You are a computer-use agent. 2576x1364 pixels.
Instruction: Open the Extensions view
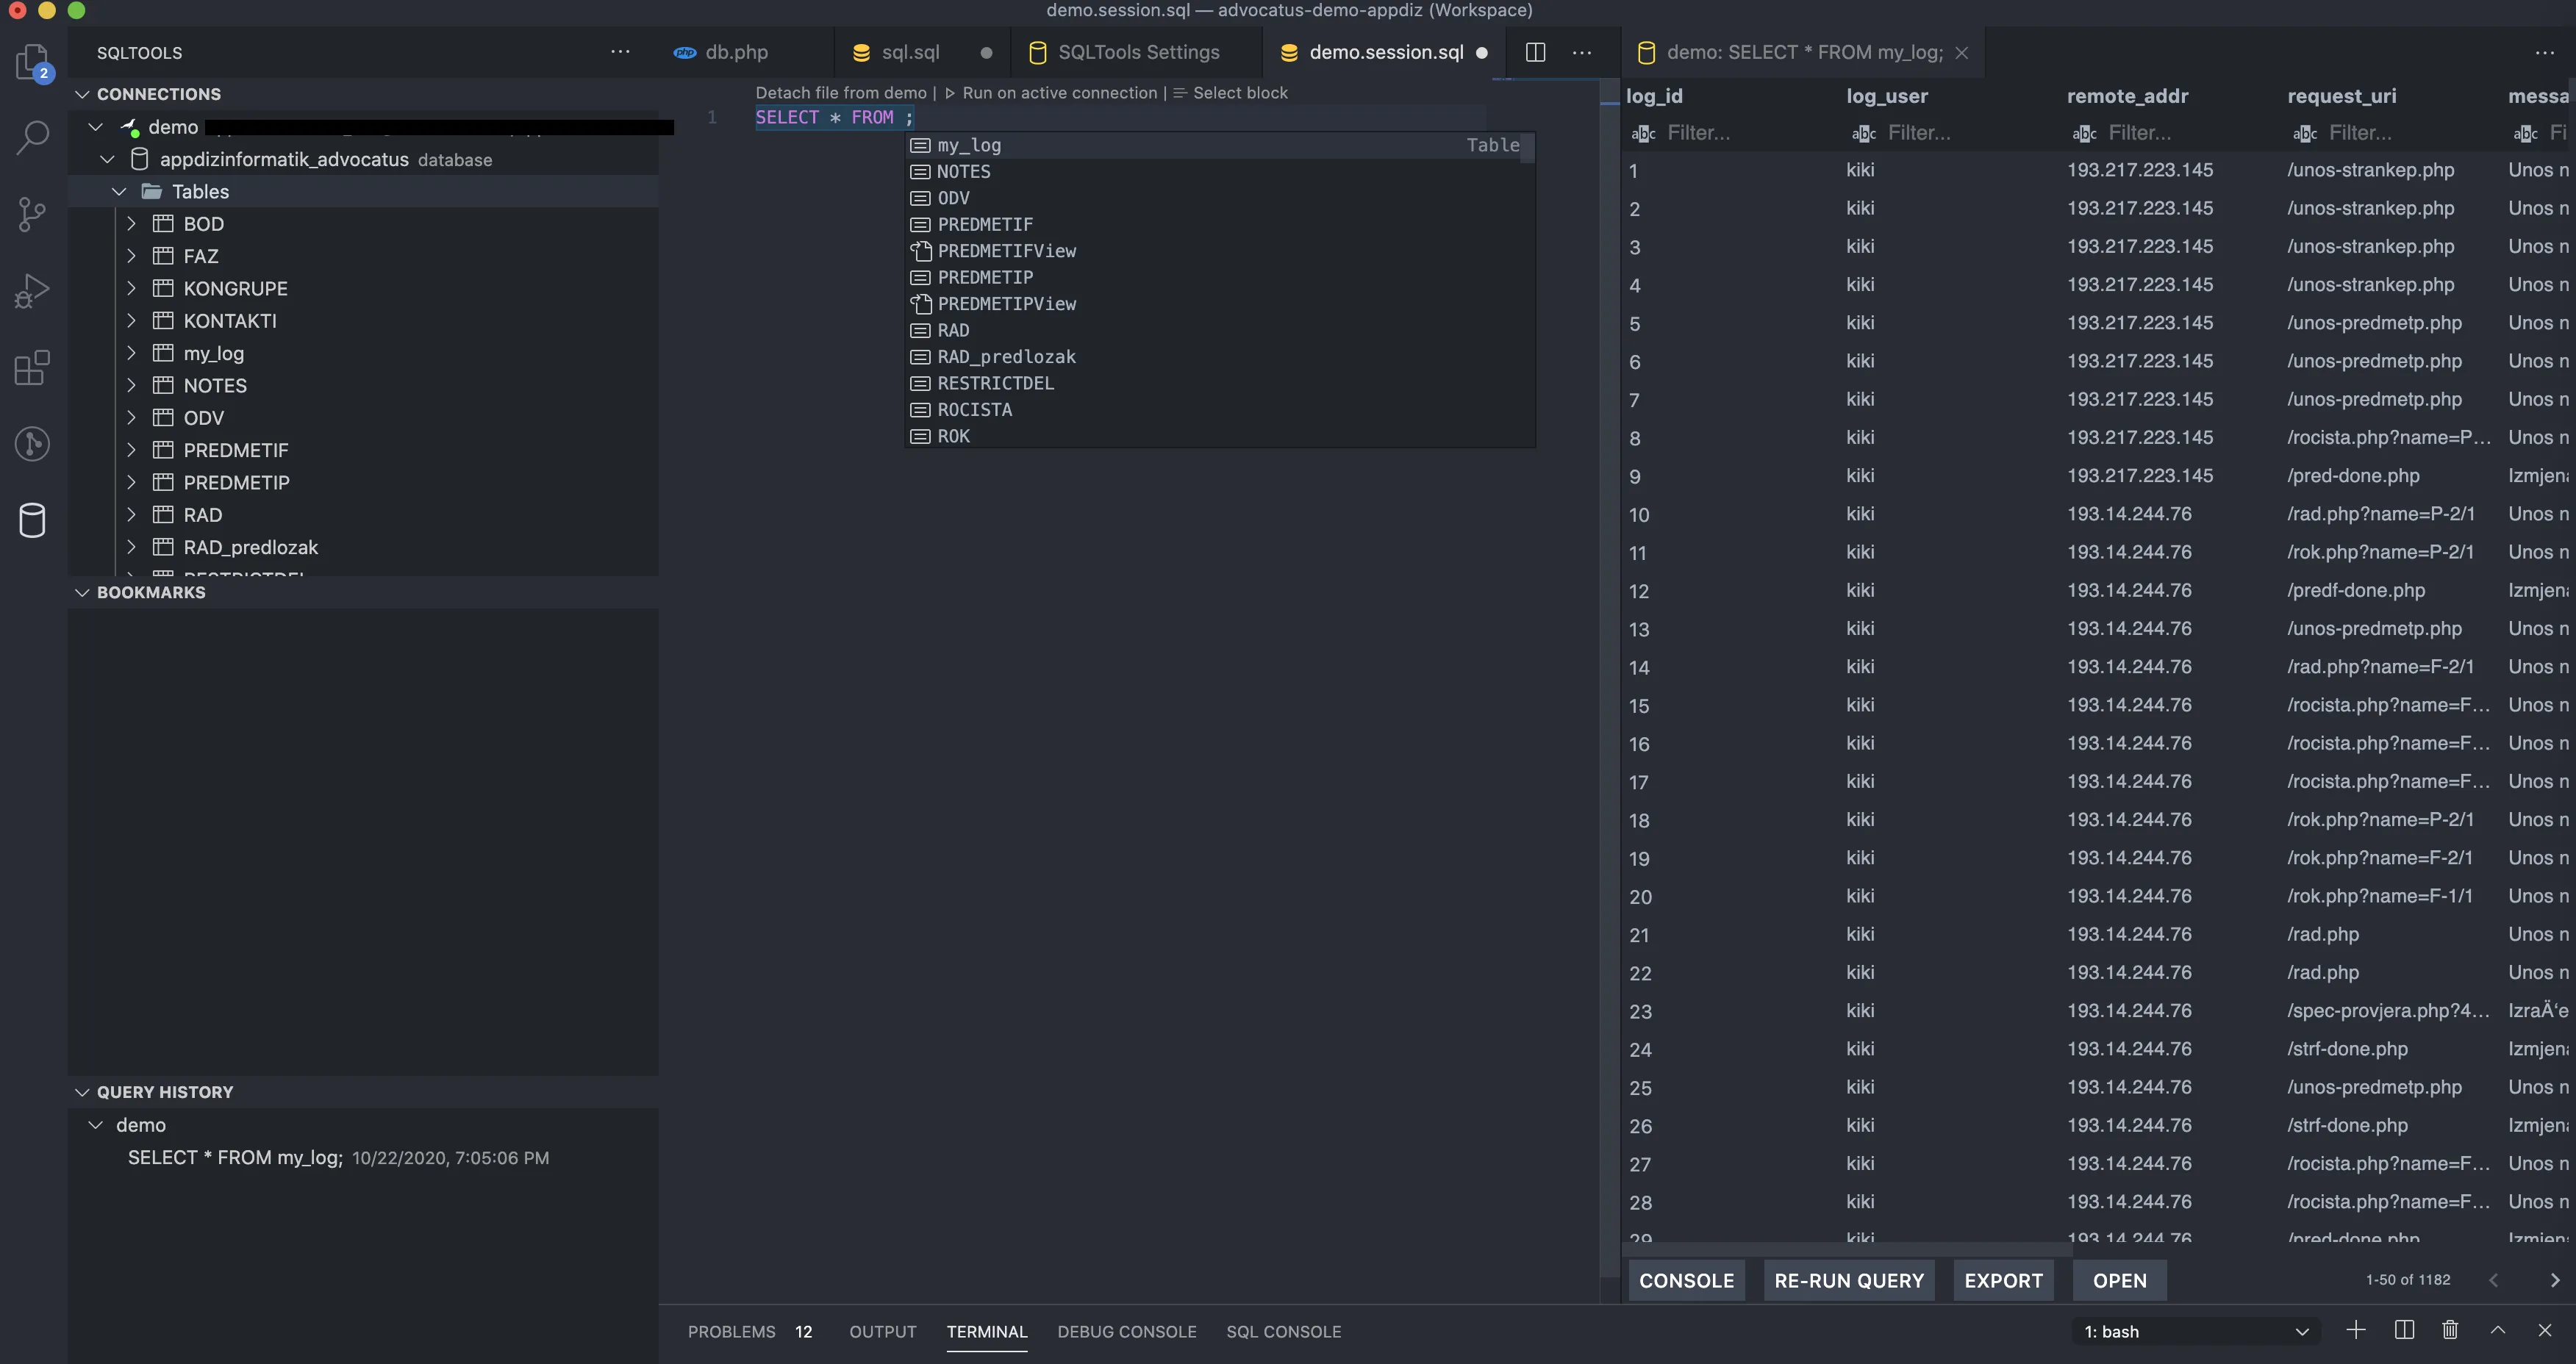coord(32,367)
